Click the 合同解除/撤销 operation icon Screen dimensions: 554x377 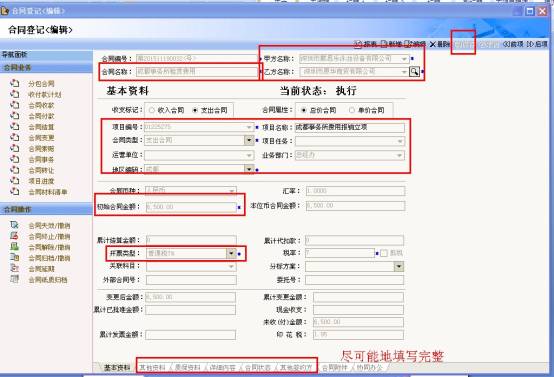pos(14,247)
